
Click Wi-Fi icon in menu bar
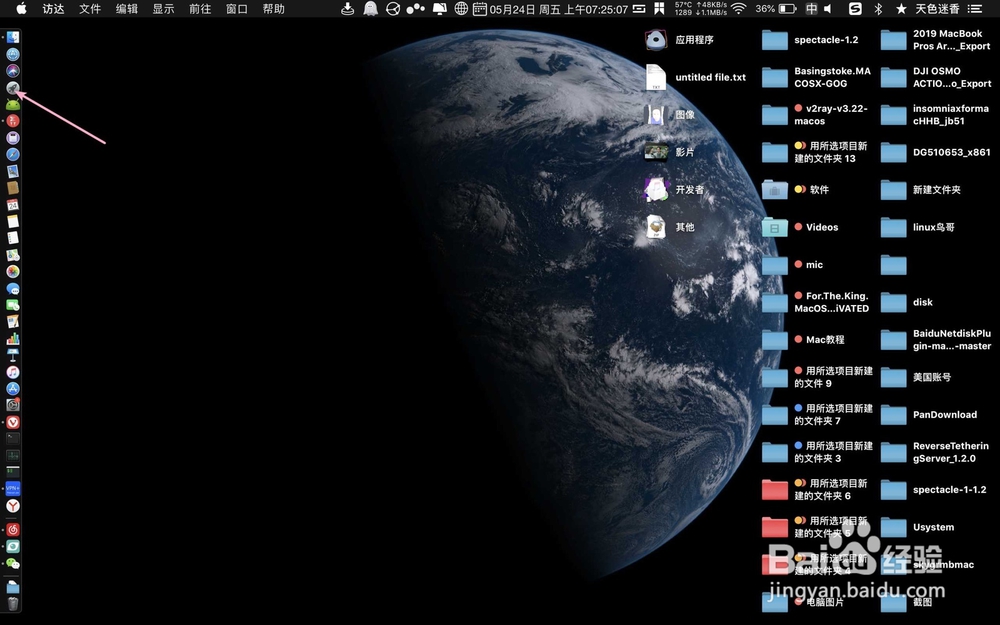pos(739,9)
